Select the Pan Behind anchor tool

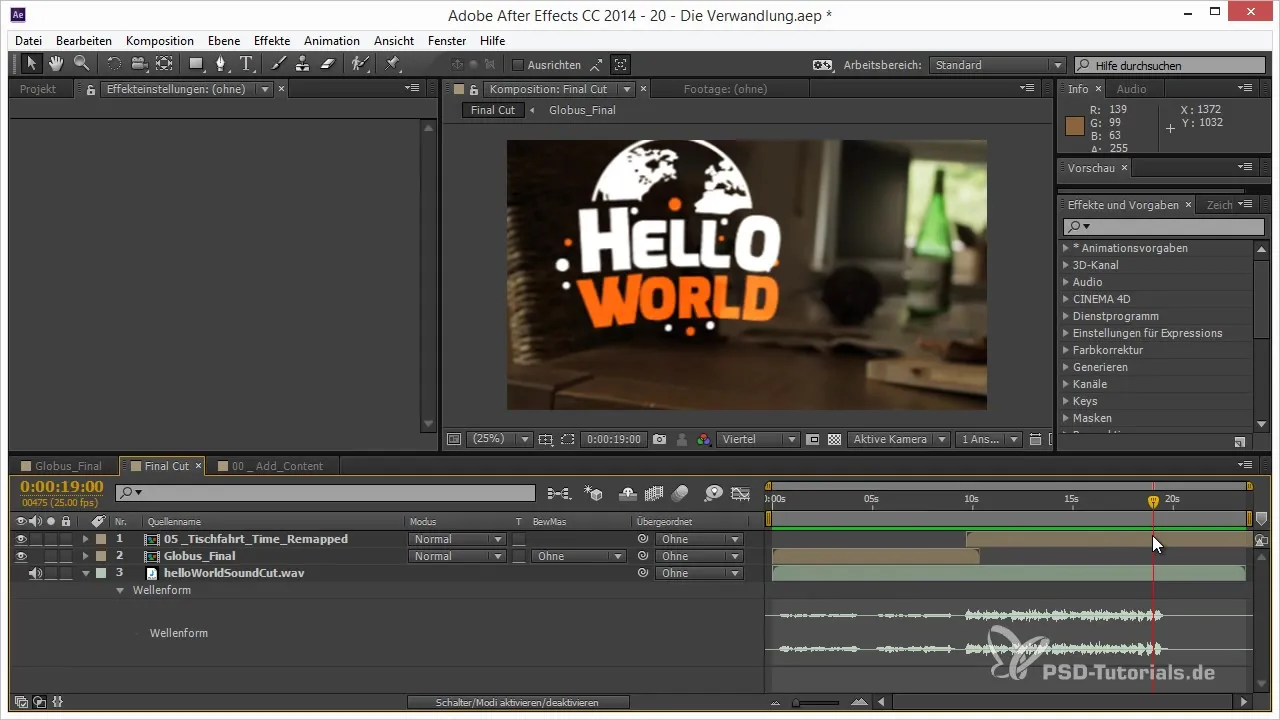click(164, 64)
